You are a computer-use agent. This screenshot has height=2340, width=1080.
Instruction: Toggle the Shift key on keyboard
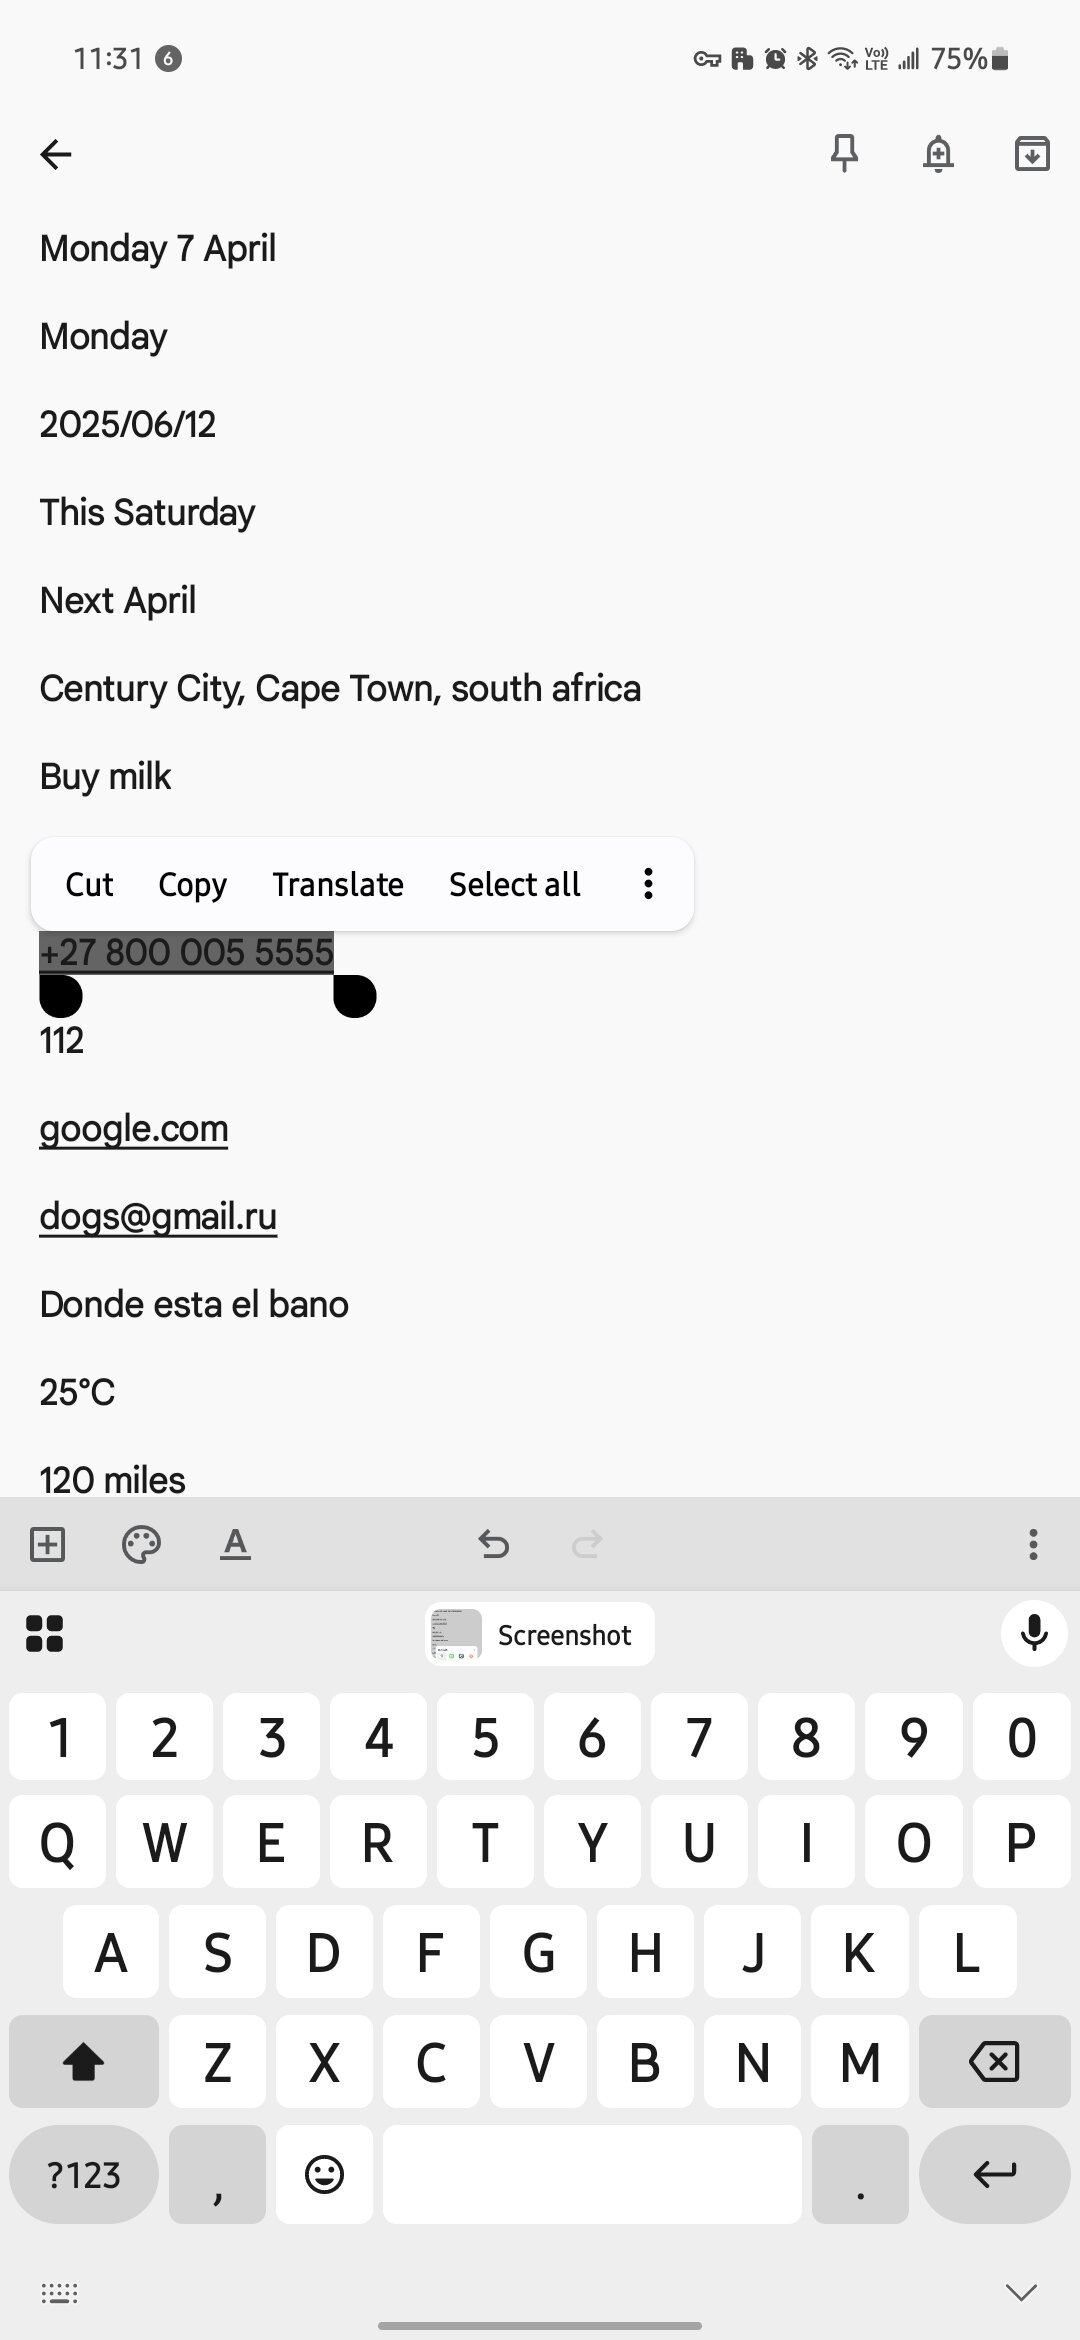[x=84, y=2061]
